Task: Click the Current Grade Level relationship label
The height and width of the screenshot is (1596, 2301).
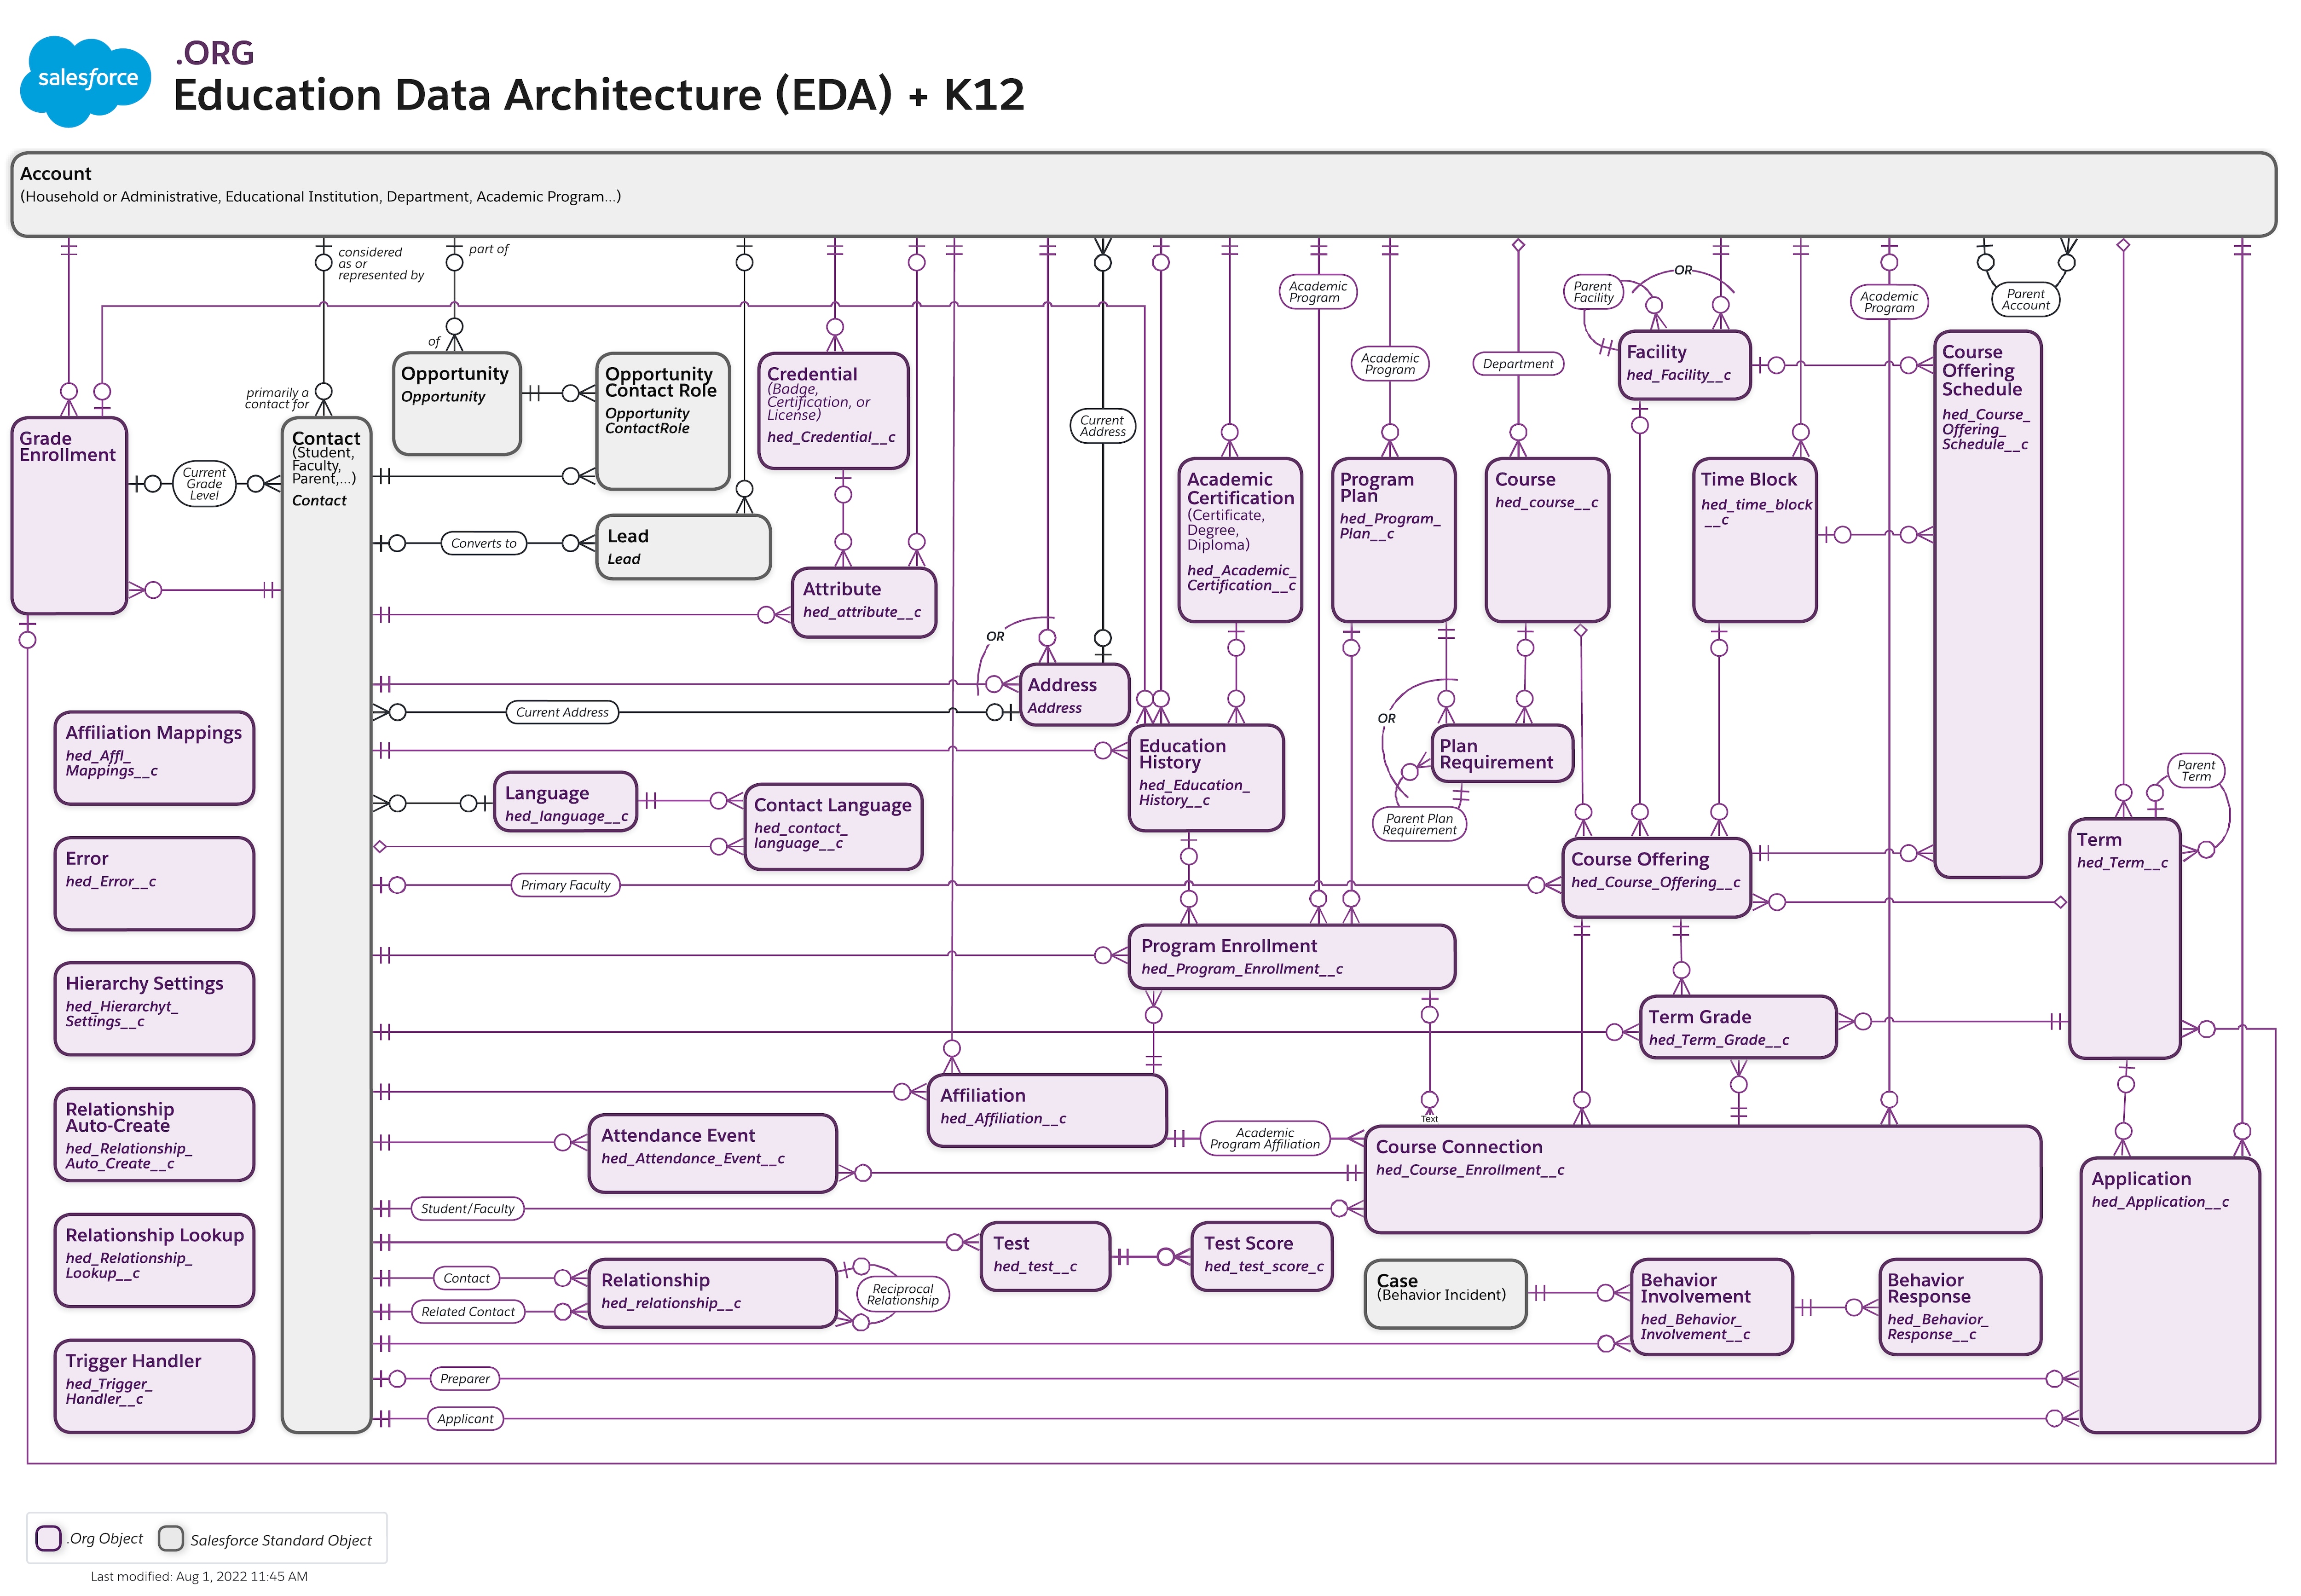Action: 204,484
